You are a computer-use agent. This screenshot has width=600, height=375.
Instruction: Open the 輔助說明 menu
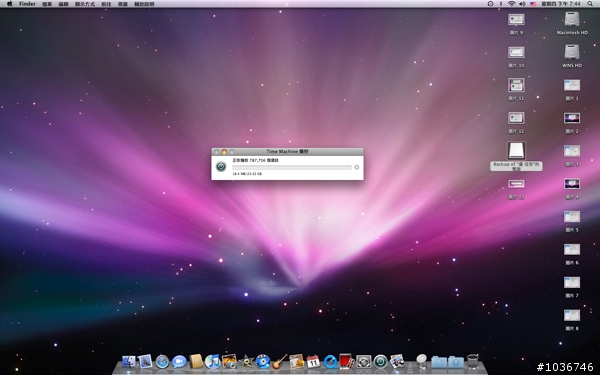click(x=144, y=4)
